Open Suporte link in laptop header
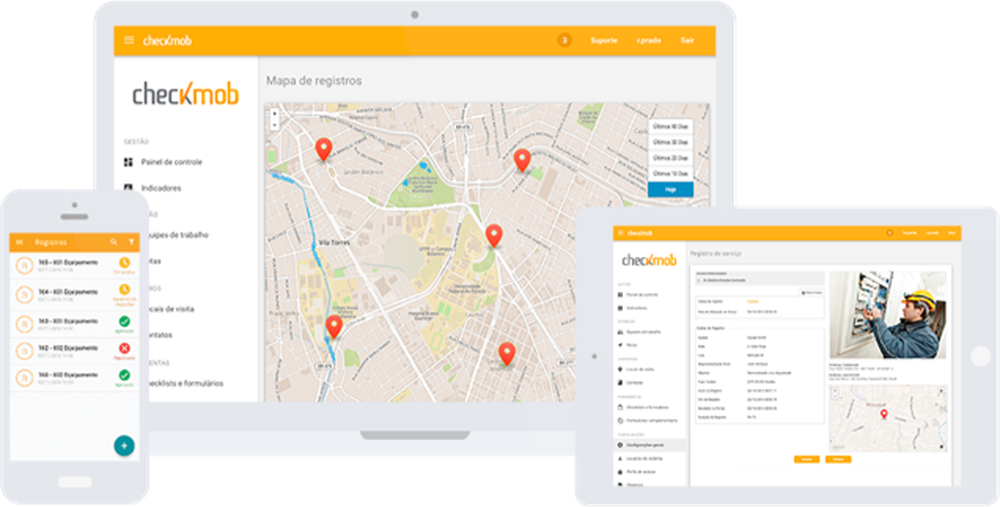The height and width of the screenshot is (507, 1000). 603,40
